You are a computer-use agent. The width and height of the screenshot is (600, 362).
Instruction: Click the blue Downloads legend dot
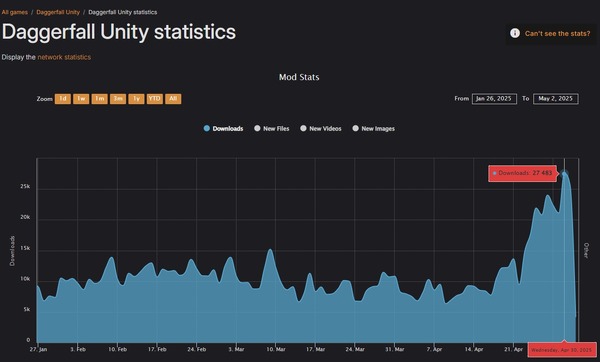tap(207, 129)
